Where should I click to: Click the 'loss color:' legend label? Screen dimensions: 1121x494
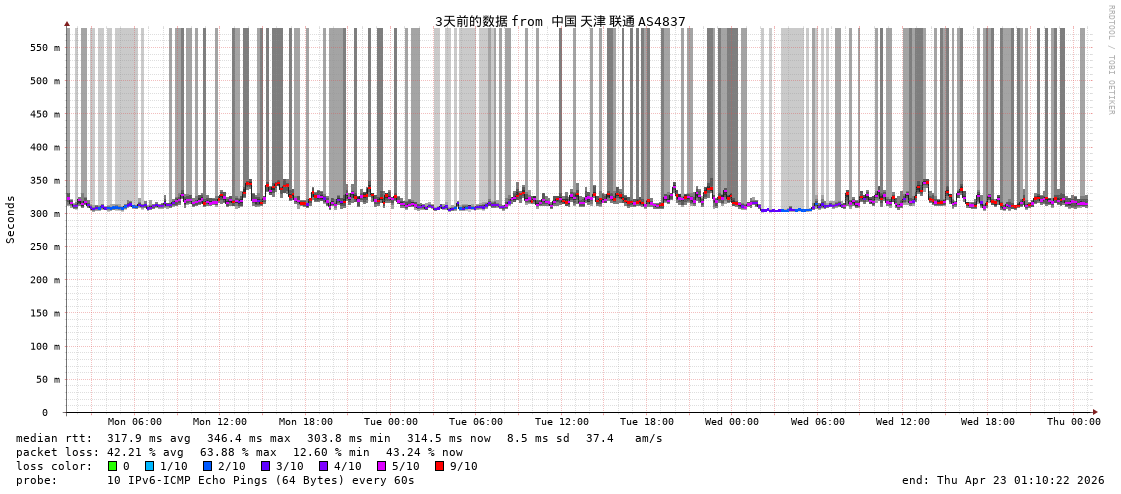pos(54,466)
